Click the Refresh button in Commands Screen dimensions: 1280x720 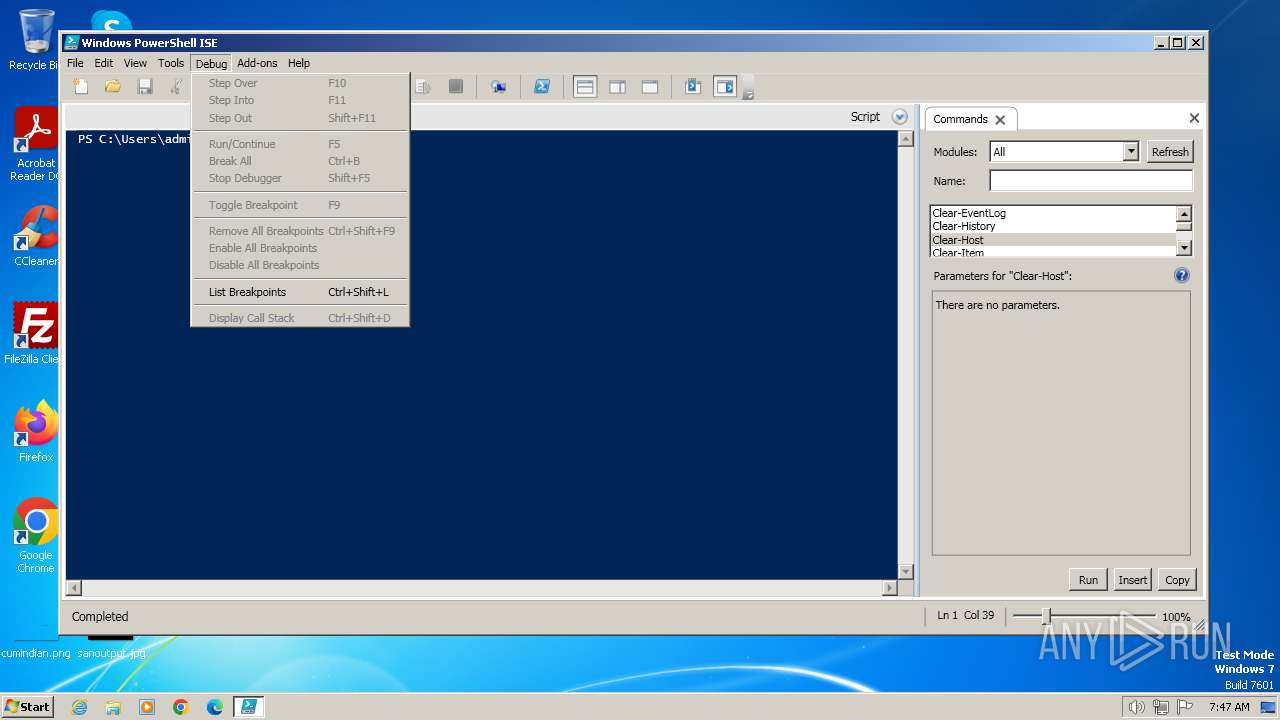pyautogui.click(x=1170, y=152)
